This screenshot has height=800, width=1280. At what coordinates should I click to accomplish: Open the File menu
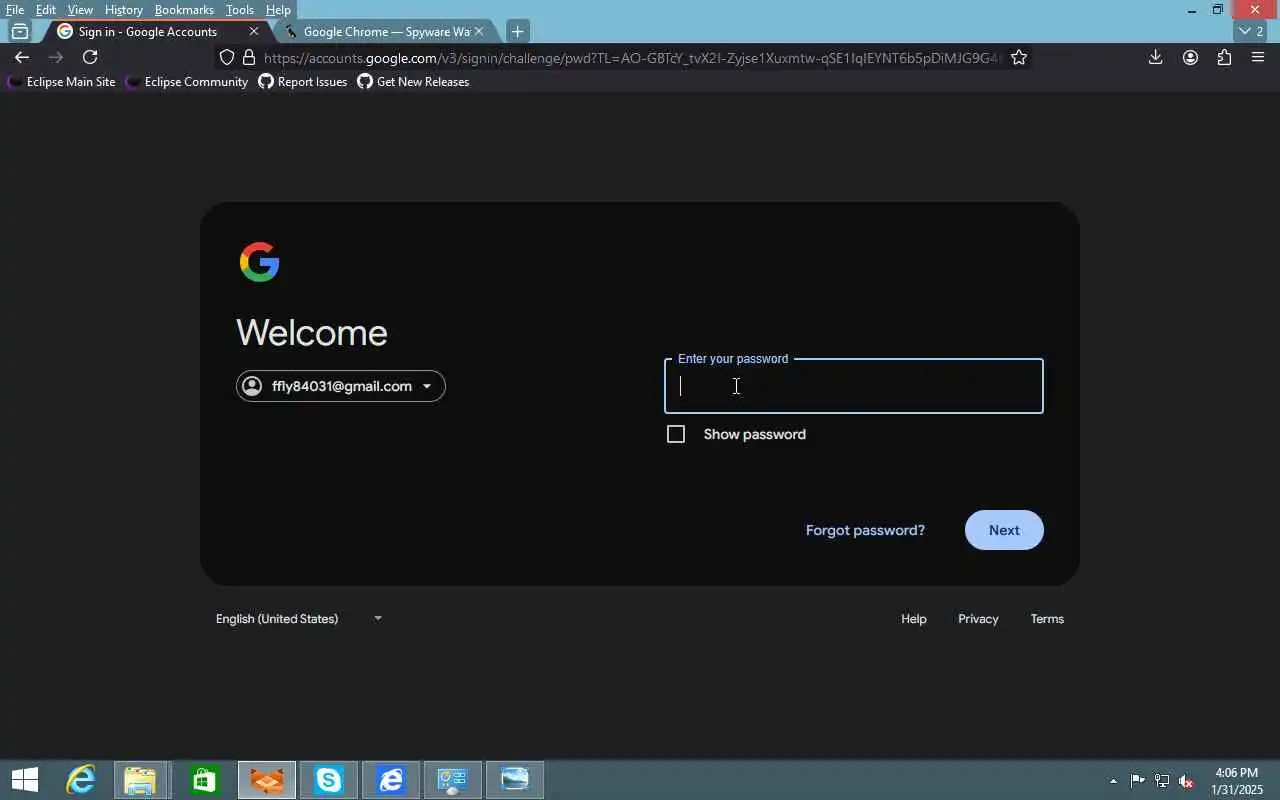pos(15,10)
